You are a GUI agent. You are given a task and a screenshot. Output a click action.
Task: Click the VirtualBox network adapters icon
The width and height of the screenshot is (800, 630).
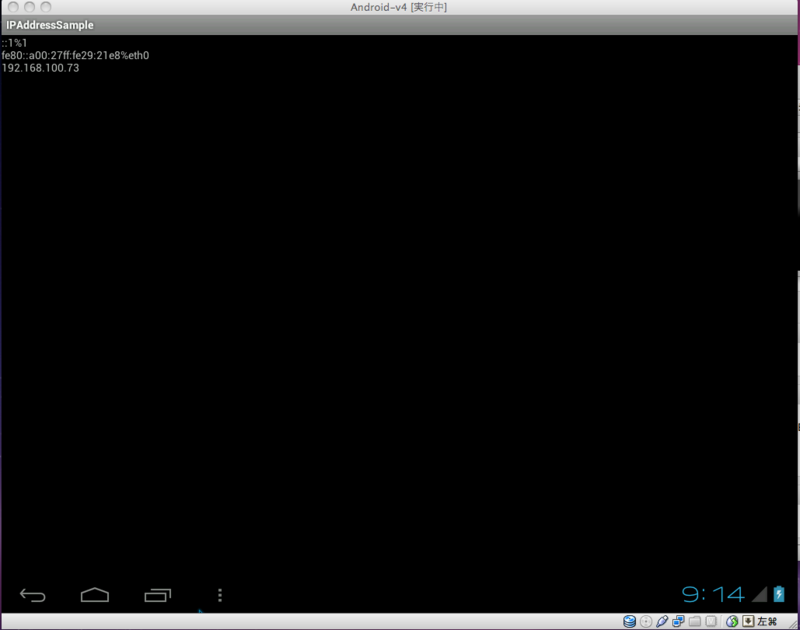(x=679, y=621)
